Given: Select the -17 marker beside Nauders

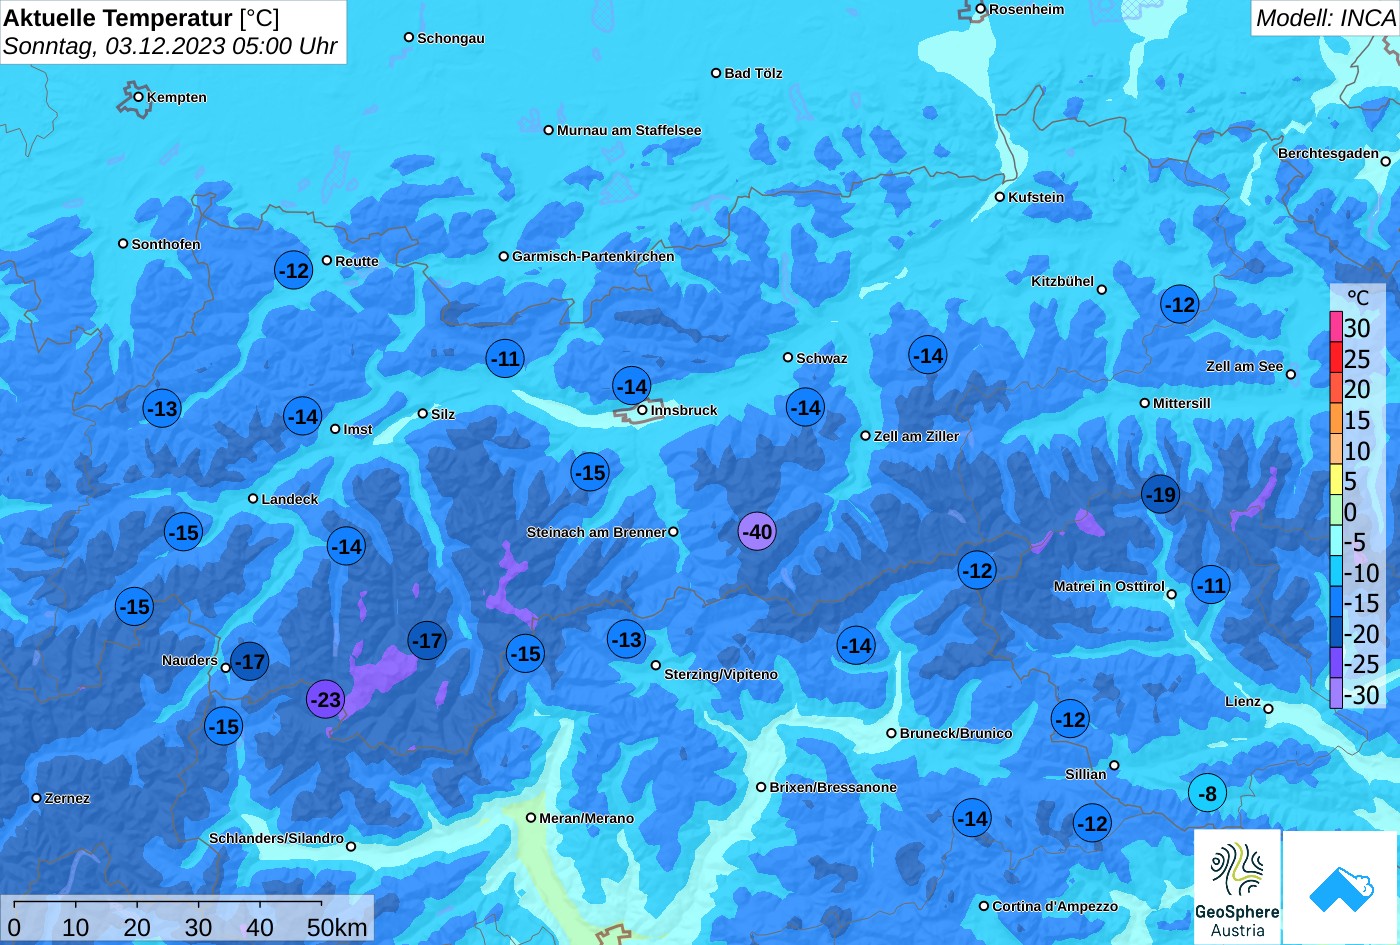Looking at the screenshot, I should coord(249,661).
